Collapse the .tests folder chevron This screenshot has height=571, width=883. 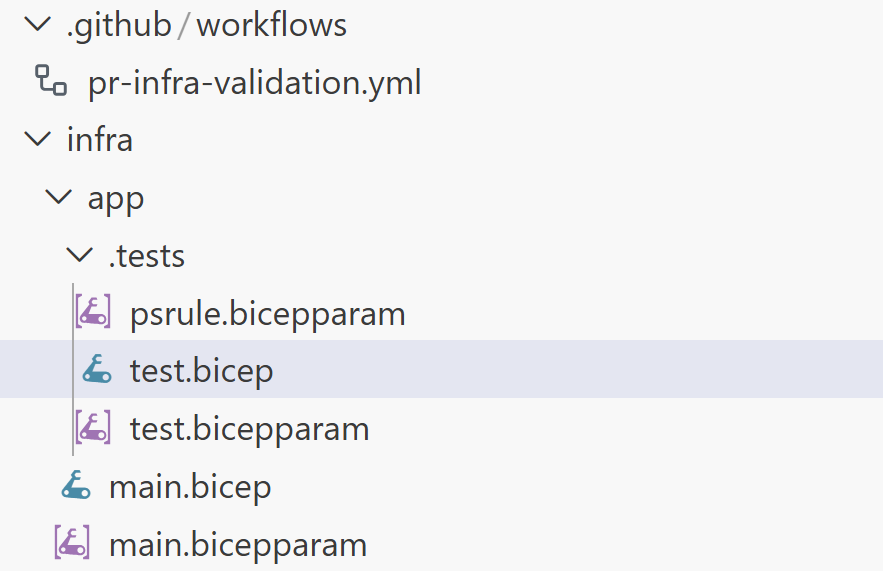[x=80, y=255]
